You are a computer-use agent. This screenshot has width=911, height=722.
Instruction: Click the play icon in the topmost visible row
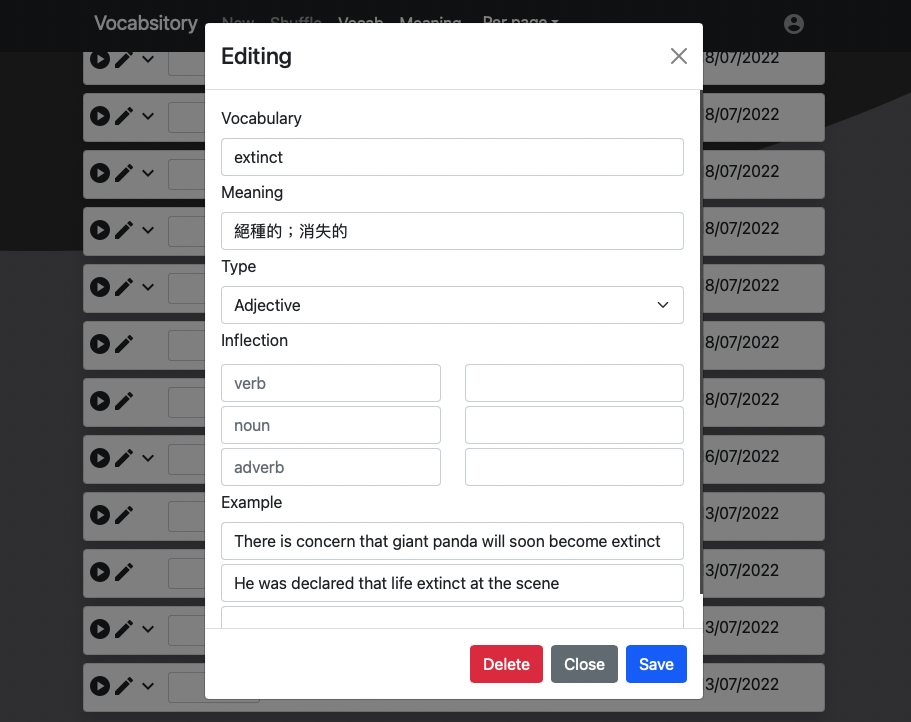[100, 59]
